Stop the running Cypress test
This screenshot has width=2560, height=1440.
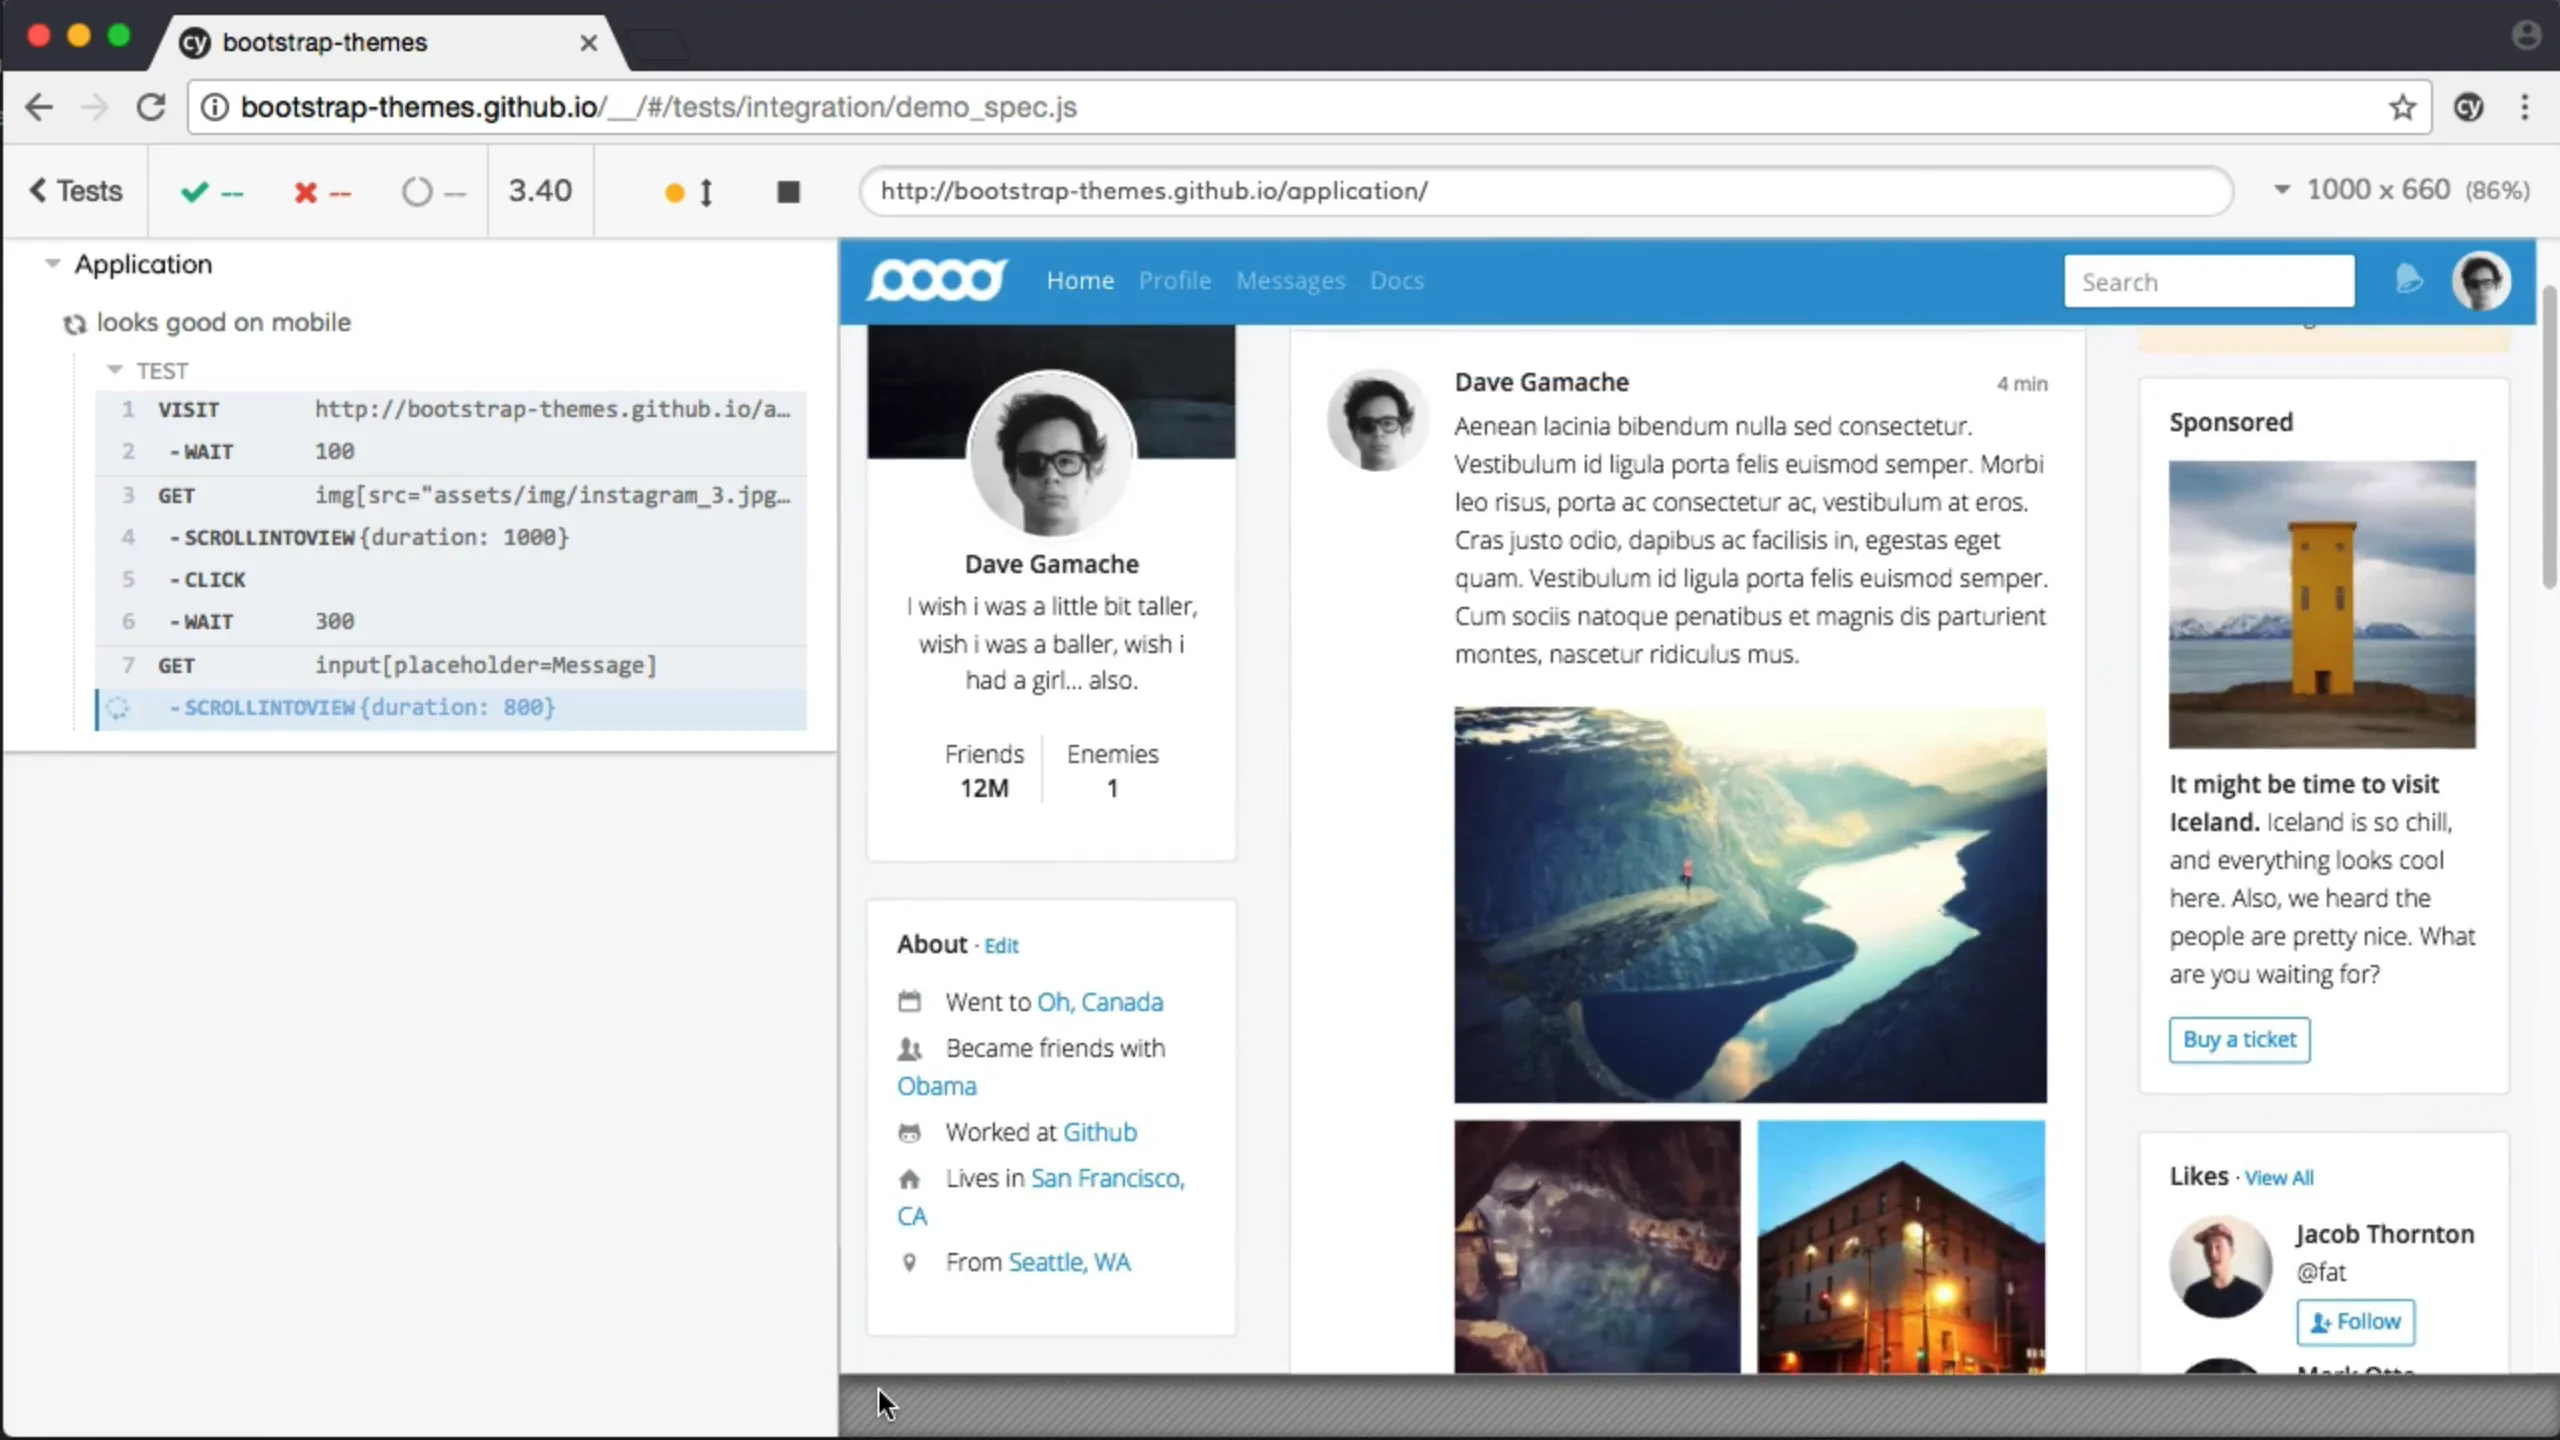pyautogui.click(x=788, y=191)
